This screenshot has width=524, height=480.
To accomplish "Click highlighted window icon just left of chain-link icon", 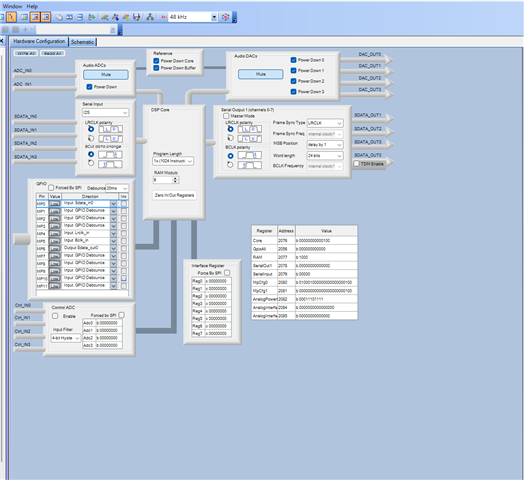I will coord(46,17).
